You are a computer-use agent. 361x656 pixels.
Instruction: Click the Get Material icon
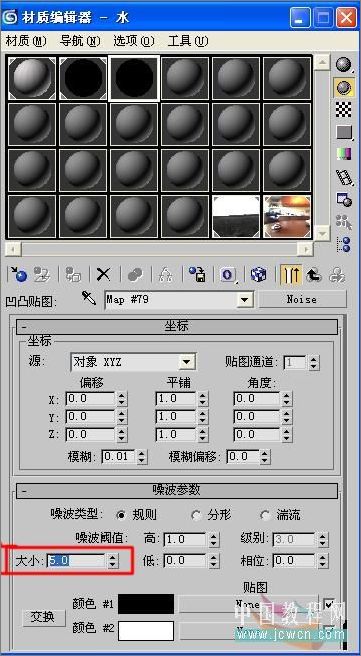(18, 275)
